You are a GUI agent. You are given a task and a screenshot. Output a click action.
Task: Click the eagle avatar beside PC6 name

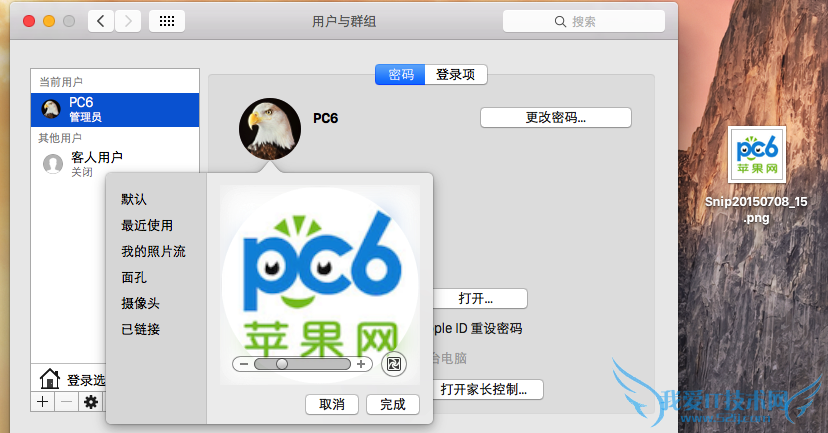coord(270,129)
